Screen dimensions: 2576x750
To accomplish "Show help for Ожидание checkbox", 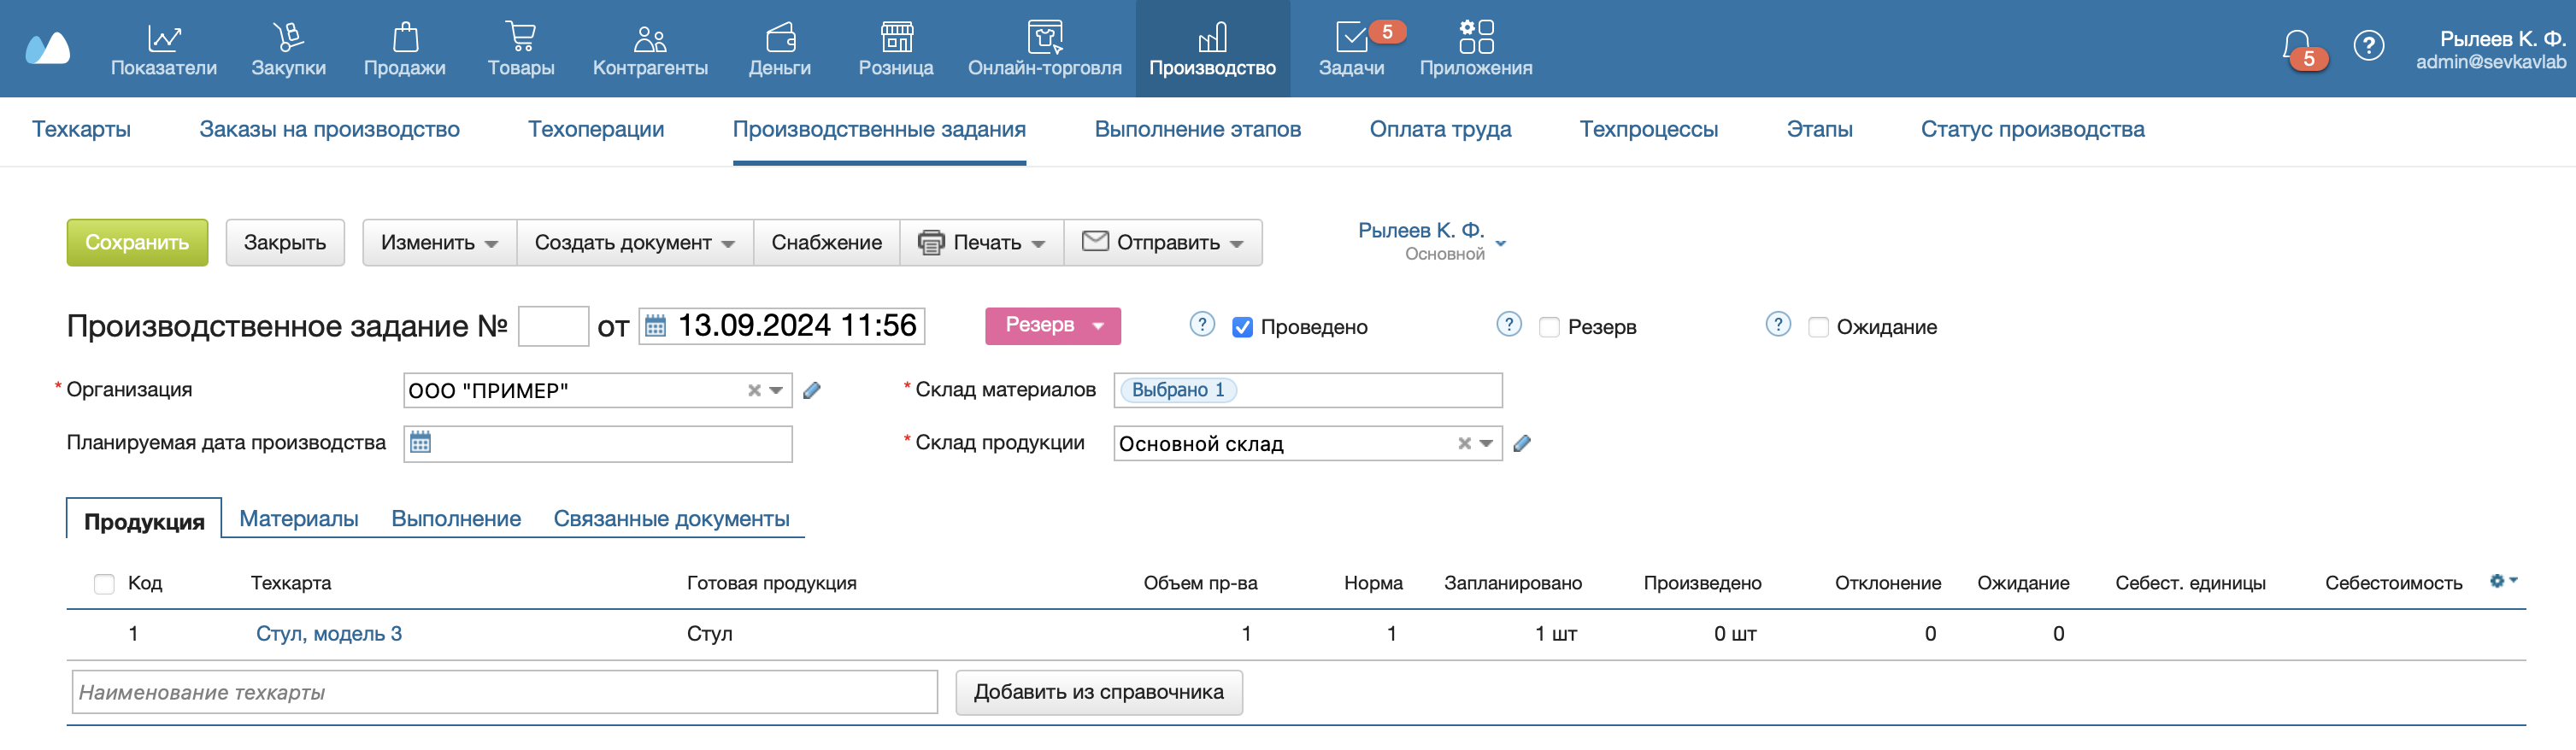I will 1778,325.
